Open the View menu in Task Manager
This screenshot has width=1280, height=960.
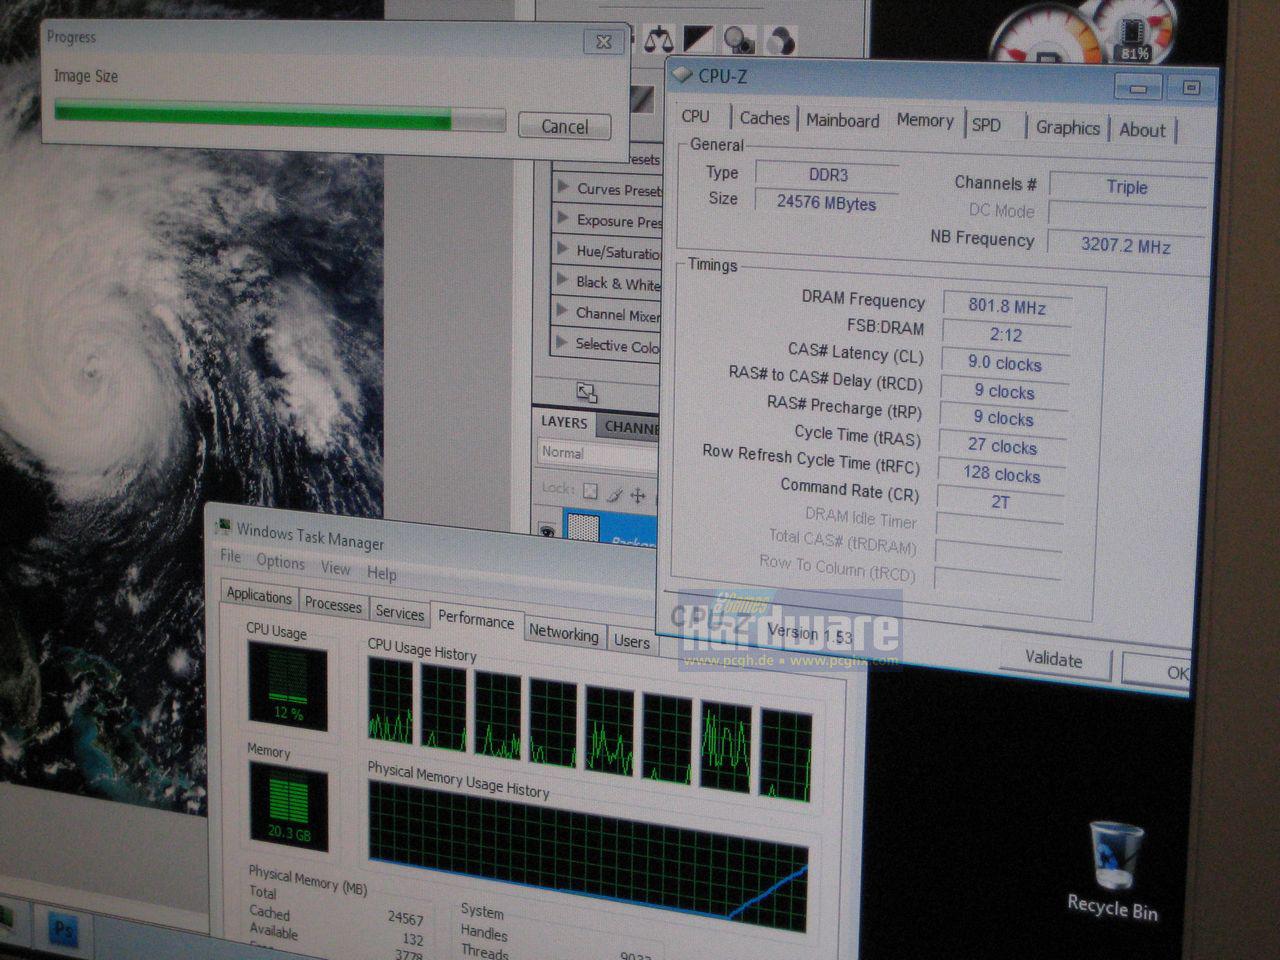tap(336, 568)
